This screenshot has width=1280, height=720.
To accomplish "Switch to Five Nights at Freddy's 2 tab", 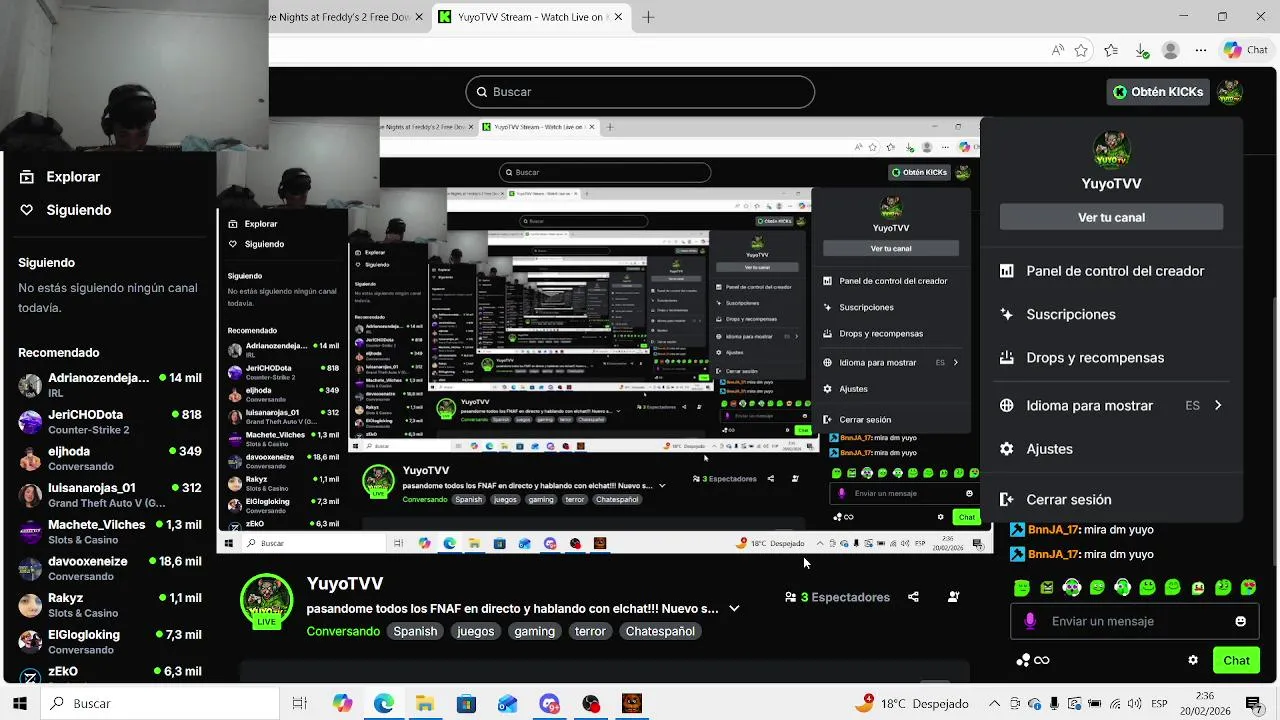I will pos(349,17).
